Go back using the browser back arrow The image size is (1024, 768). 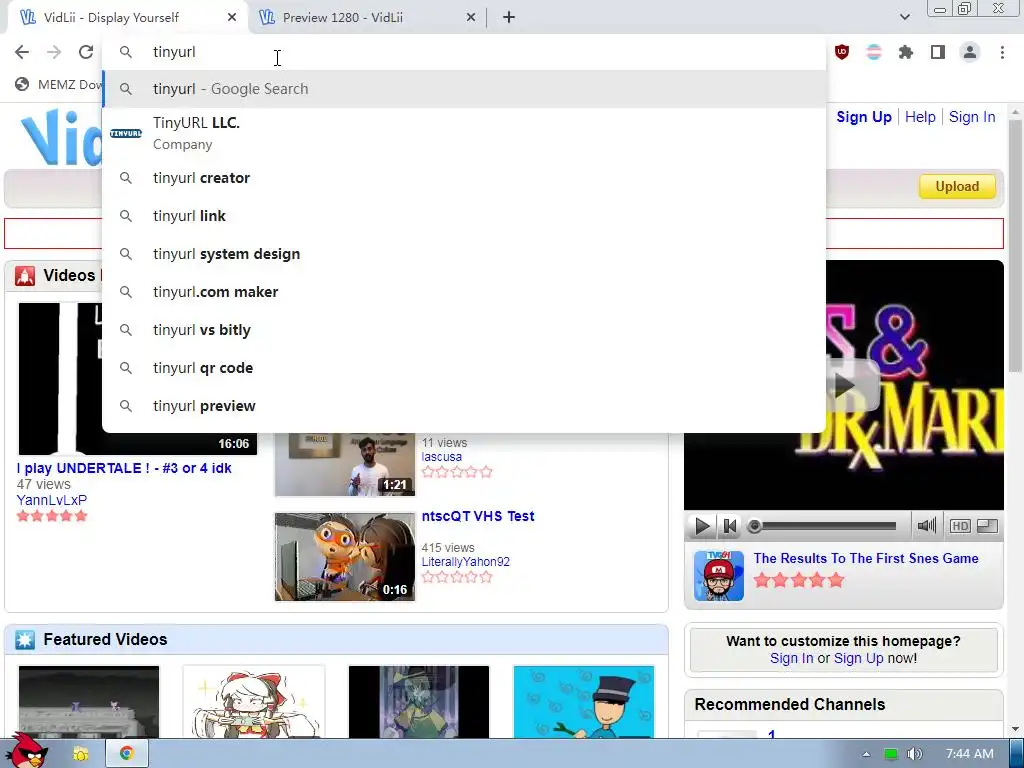(22, 52)
